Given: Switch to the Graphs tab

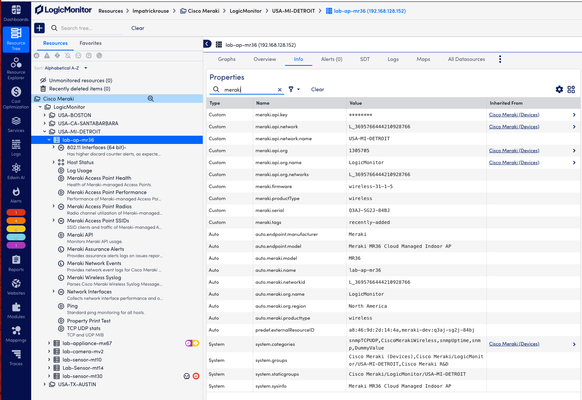Looking at the screenshot, I should coord(227,59).
